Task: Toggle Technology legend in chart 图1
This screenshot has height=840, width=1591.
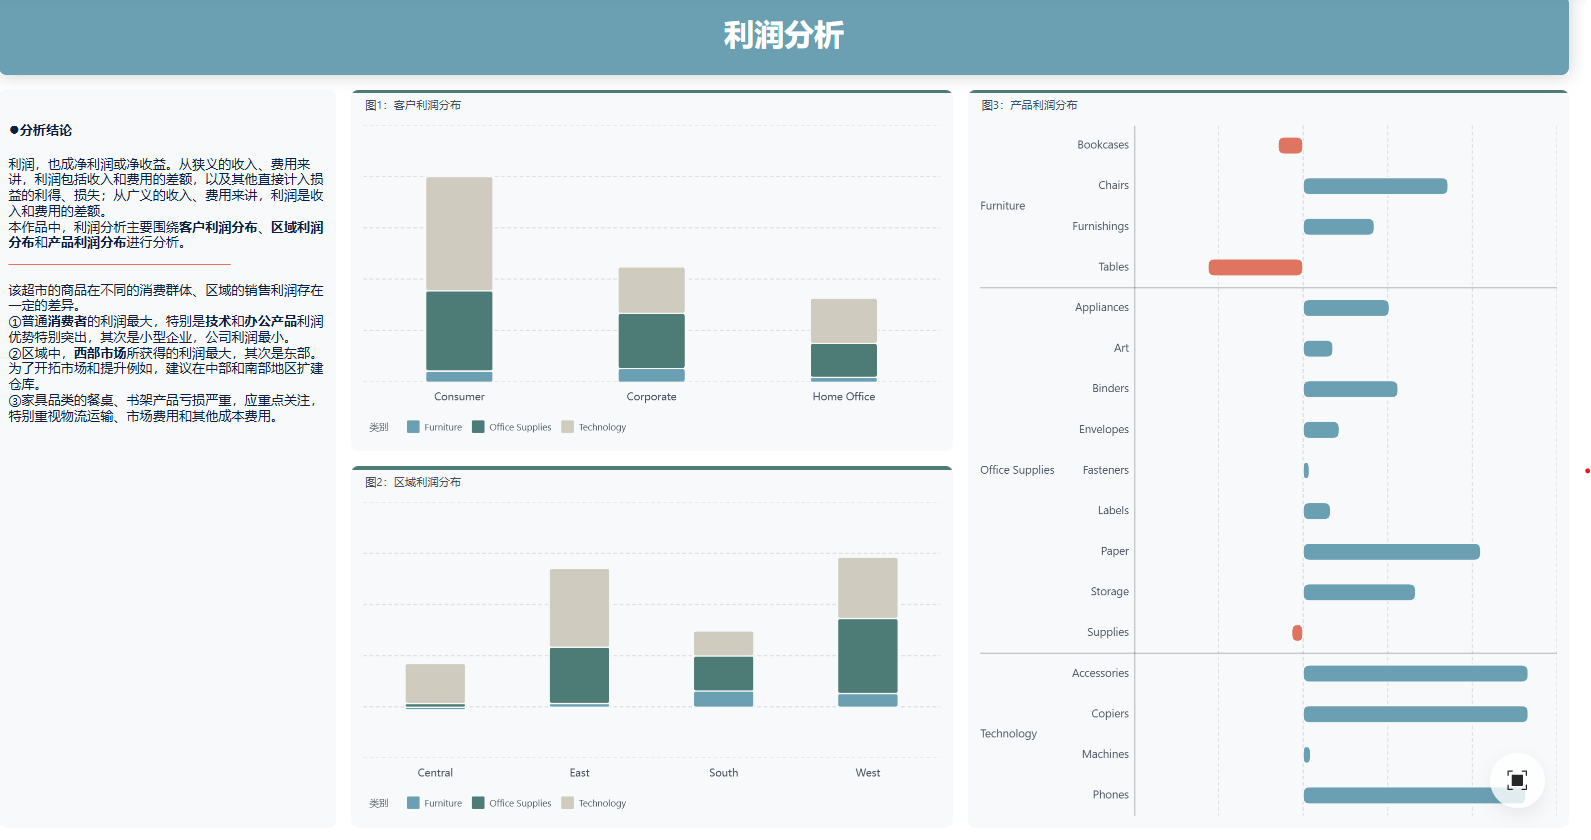Action: (594, 427)
